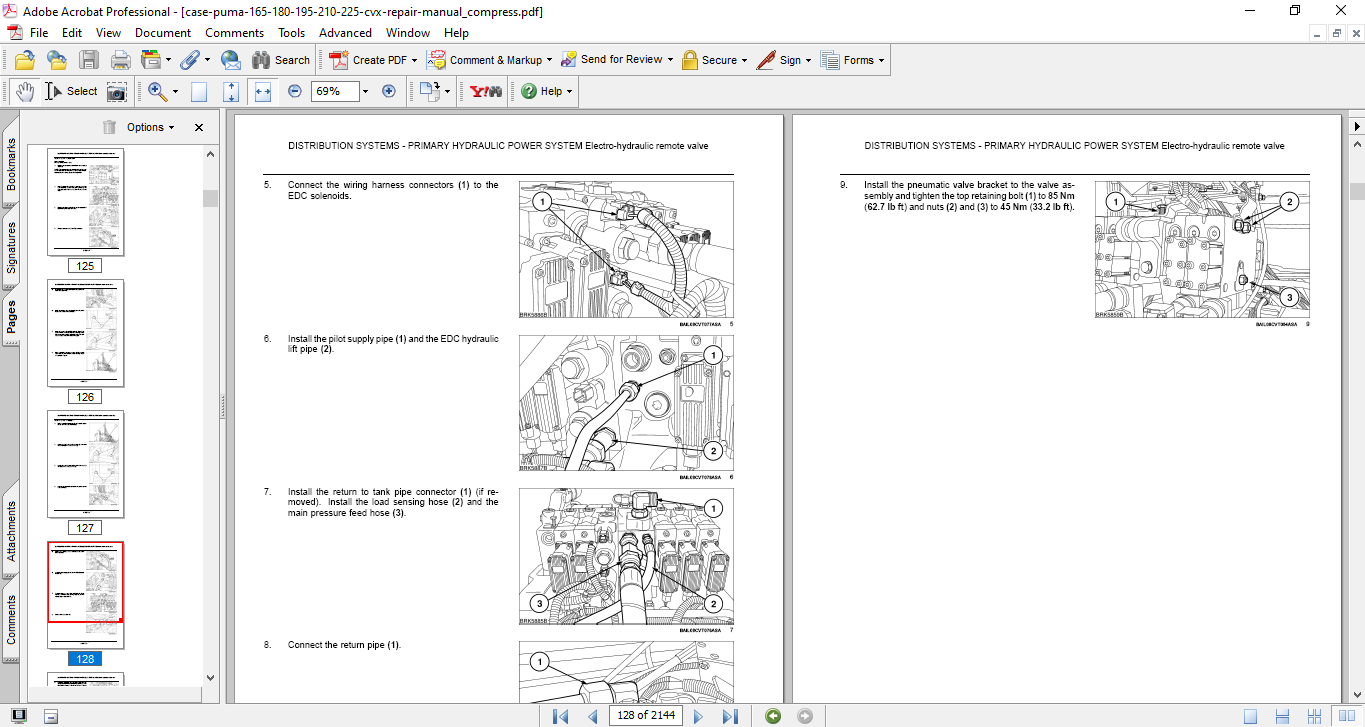
Task: Click the green Previous View arrow
Action: (x=772, y=715)
